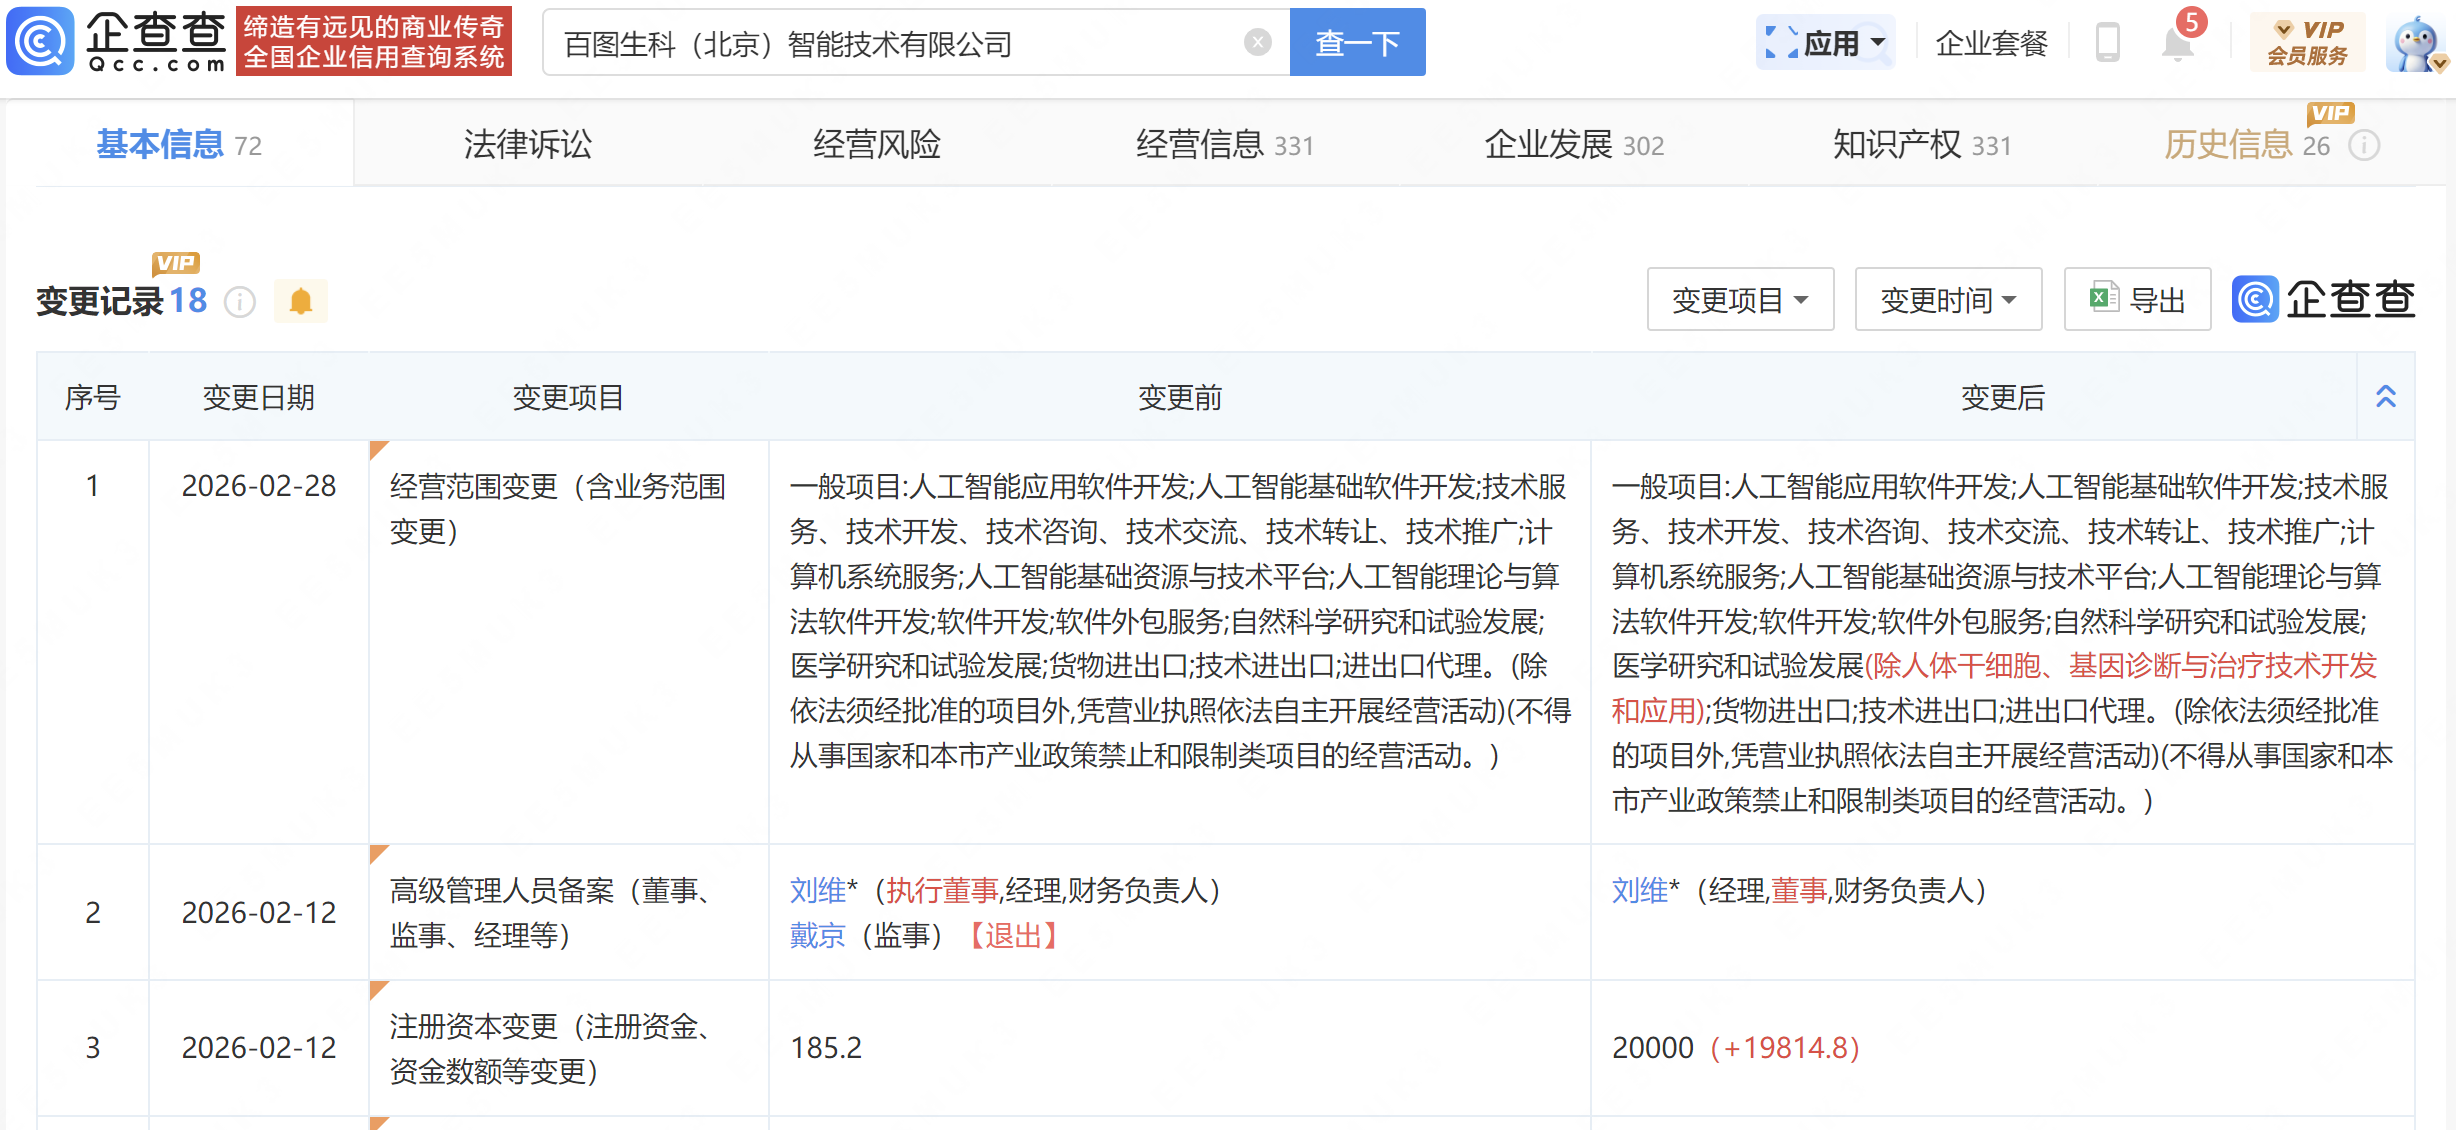This screenshot has width=2456, height=1130.
Task: Open the 变更时间 filter dropdown
Action: pos(1948,300)
